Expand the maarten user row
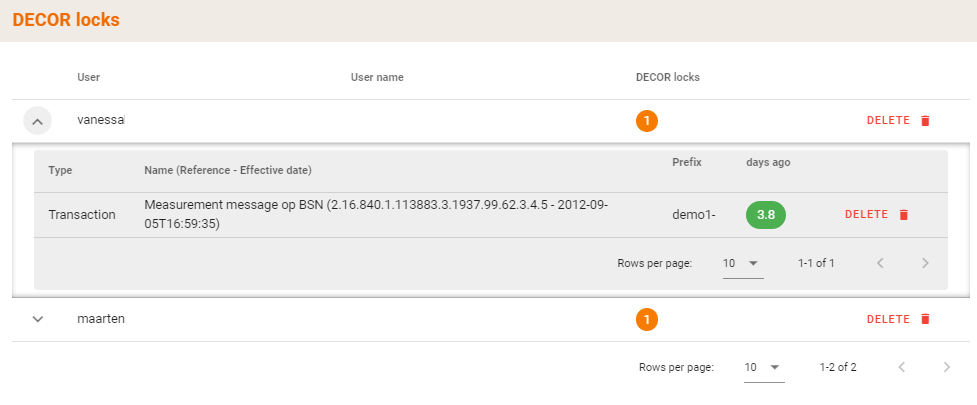Image resolution: width=977 pixels, height=405 pixels. [38, 319]
